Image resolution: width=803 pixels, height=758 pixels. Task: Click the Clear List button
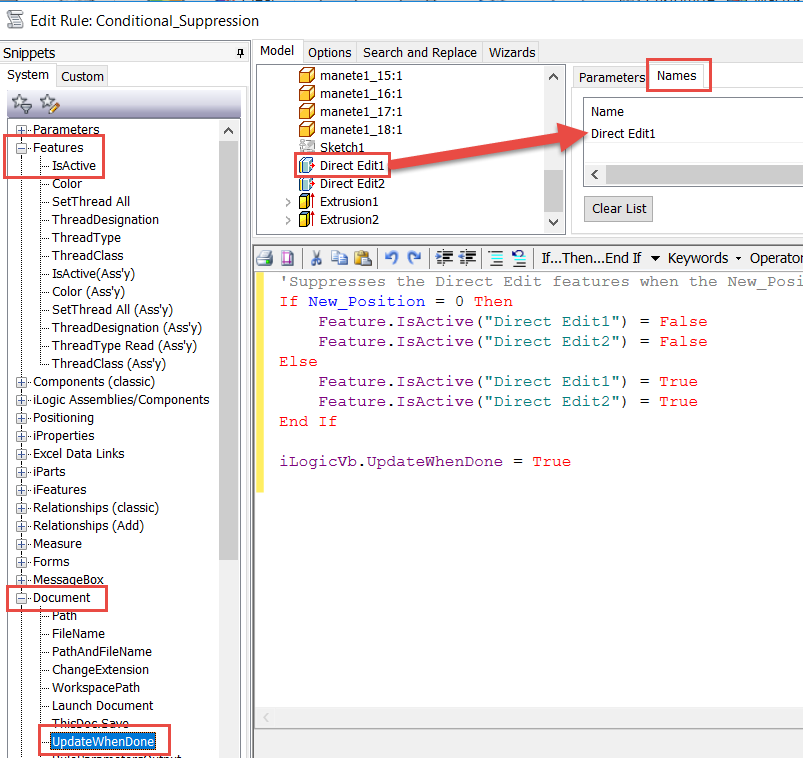pos(619,209)
